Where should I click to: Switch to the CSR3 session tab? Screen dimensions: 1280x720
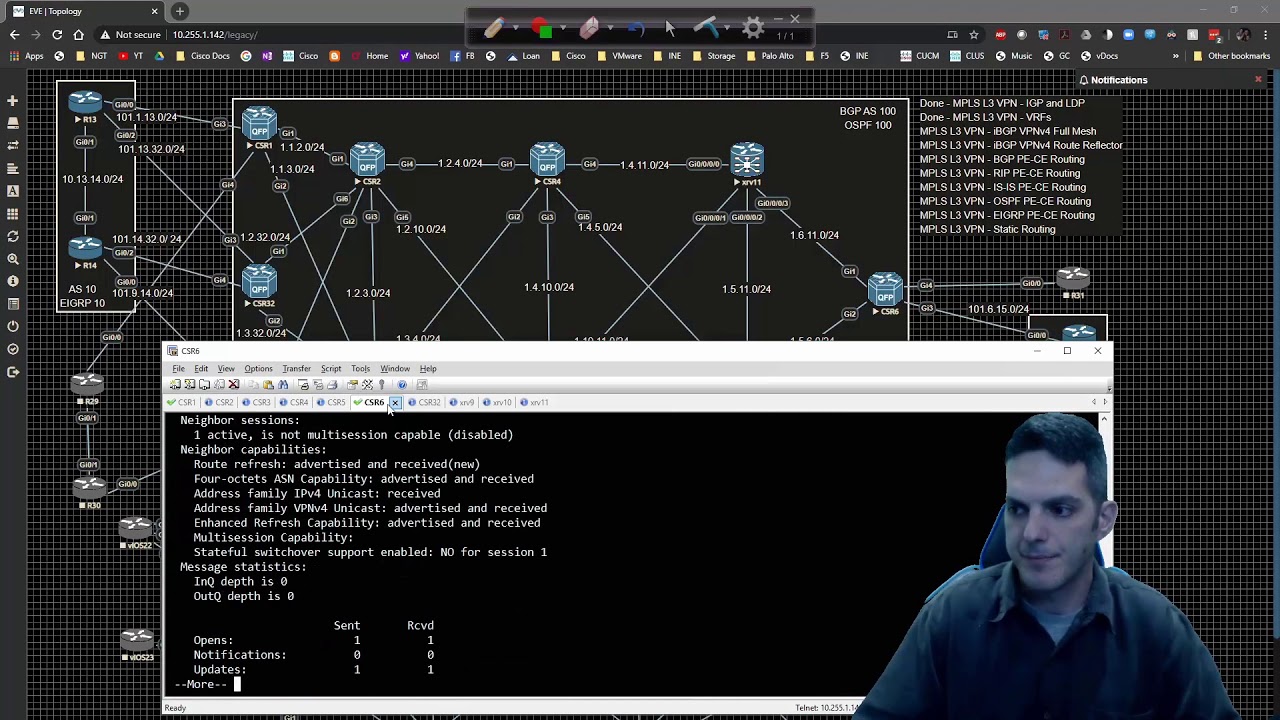pyautogui.click(x=256, y=402)
